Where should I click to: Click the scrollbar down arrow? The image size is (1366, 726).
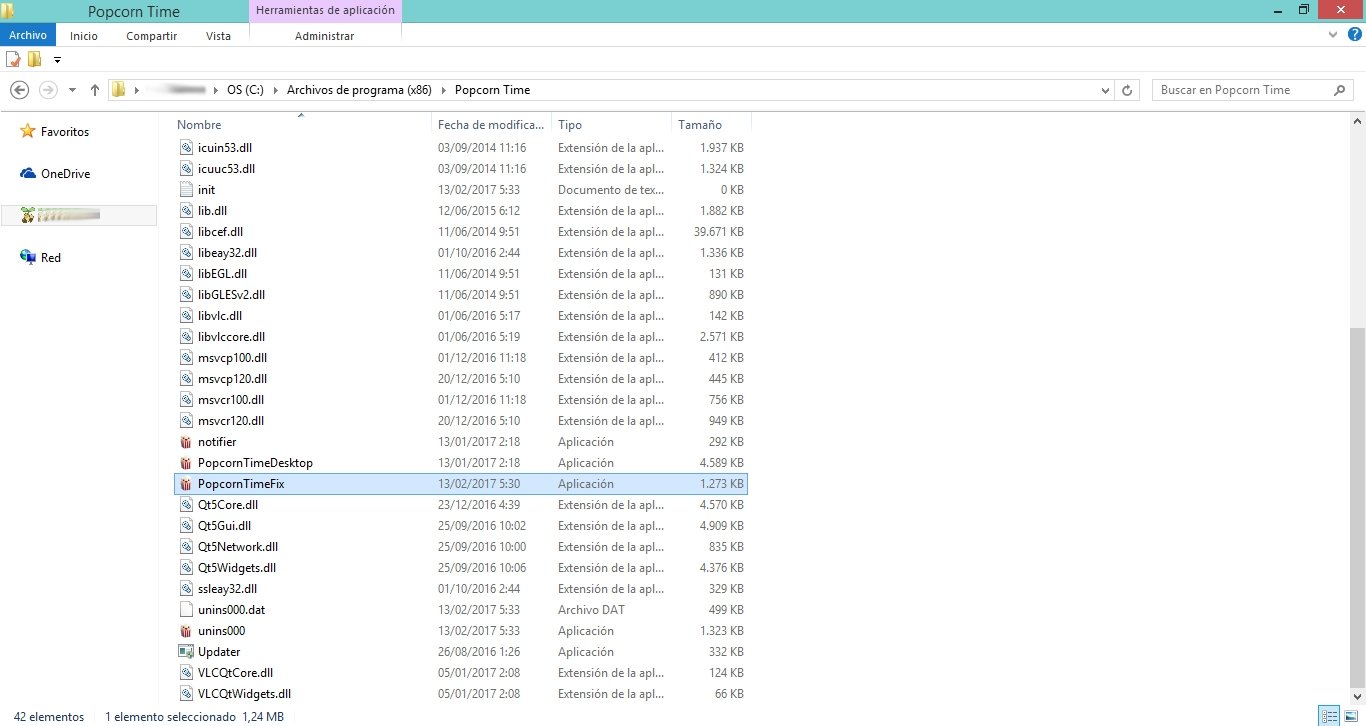pos(1357,697)
